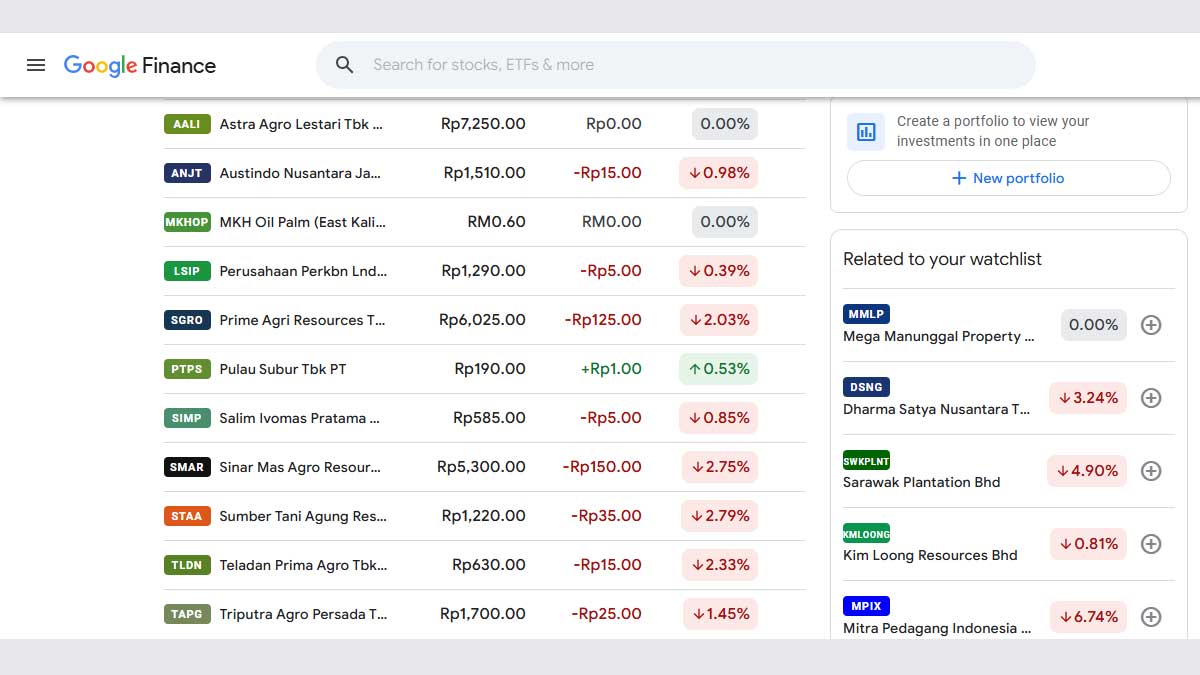This screenshot has width=1200, height=675.
Task: Click Pulau Subur 0.53% gain chip
Action: click(717, 369)
